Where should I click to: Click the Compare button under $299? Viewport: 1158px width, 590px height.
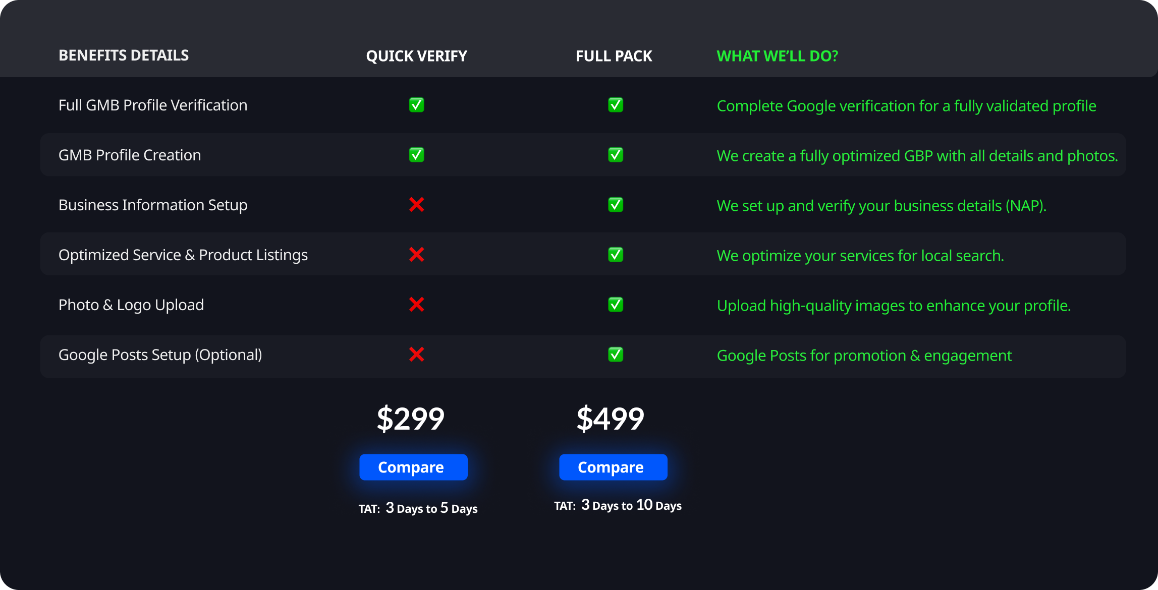tap(414, 467)
